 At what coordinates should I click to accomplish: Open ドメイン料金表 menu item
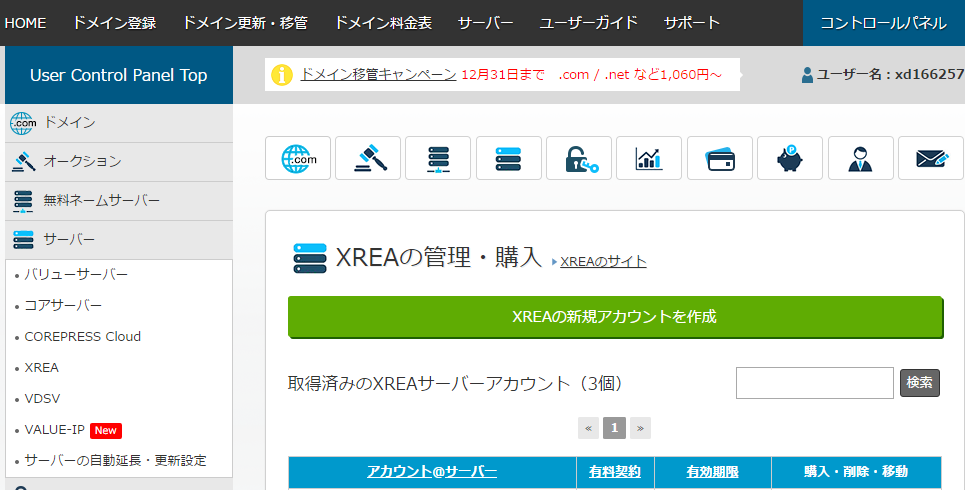[x=383, y=23]
